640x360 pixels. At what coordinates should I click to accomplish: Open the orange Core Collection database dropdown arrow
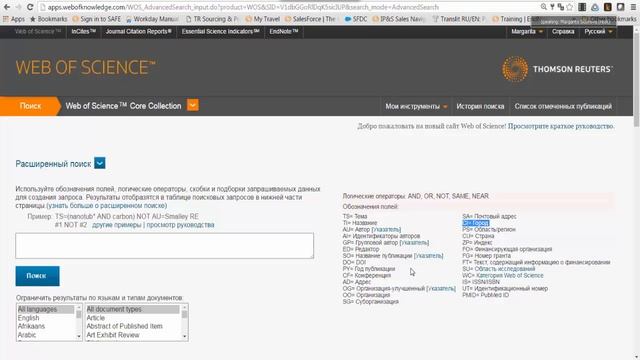[193, 105]
